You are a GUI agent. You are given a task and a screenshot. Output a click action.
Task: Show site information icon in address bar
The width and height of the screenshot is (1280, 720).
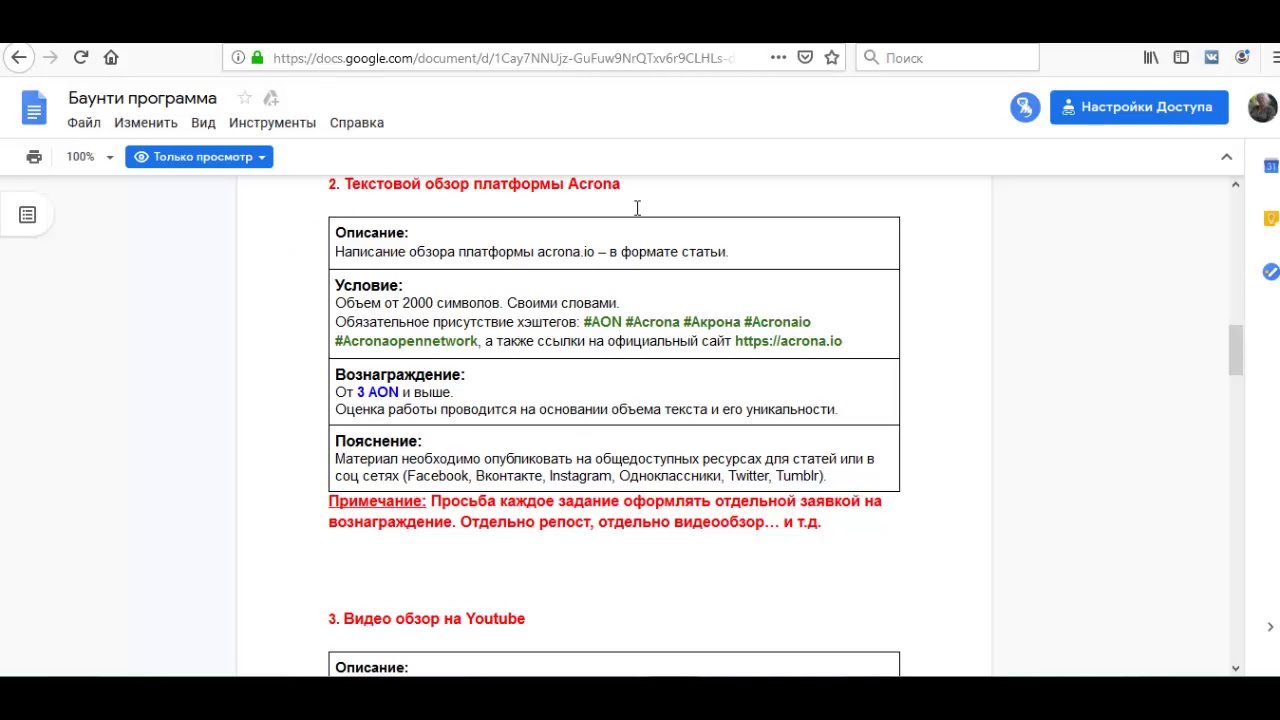238,58
